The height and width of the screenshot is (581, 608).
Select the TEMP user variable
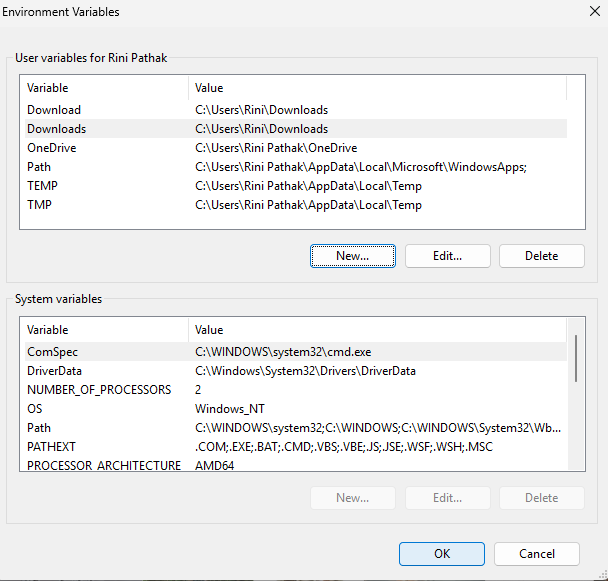point(42,186)
